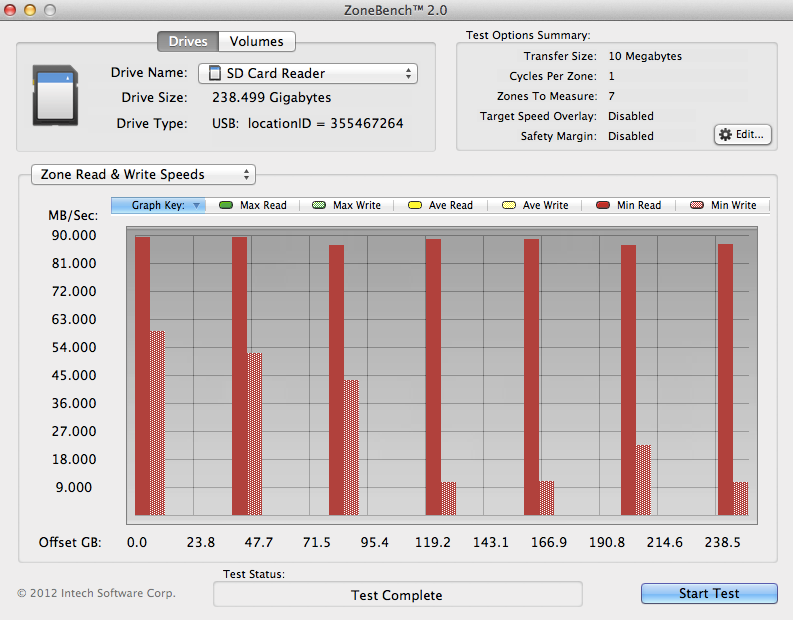
Task: Click the yellow minimize window button
Action: click(30, 9)
